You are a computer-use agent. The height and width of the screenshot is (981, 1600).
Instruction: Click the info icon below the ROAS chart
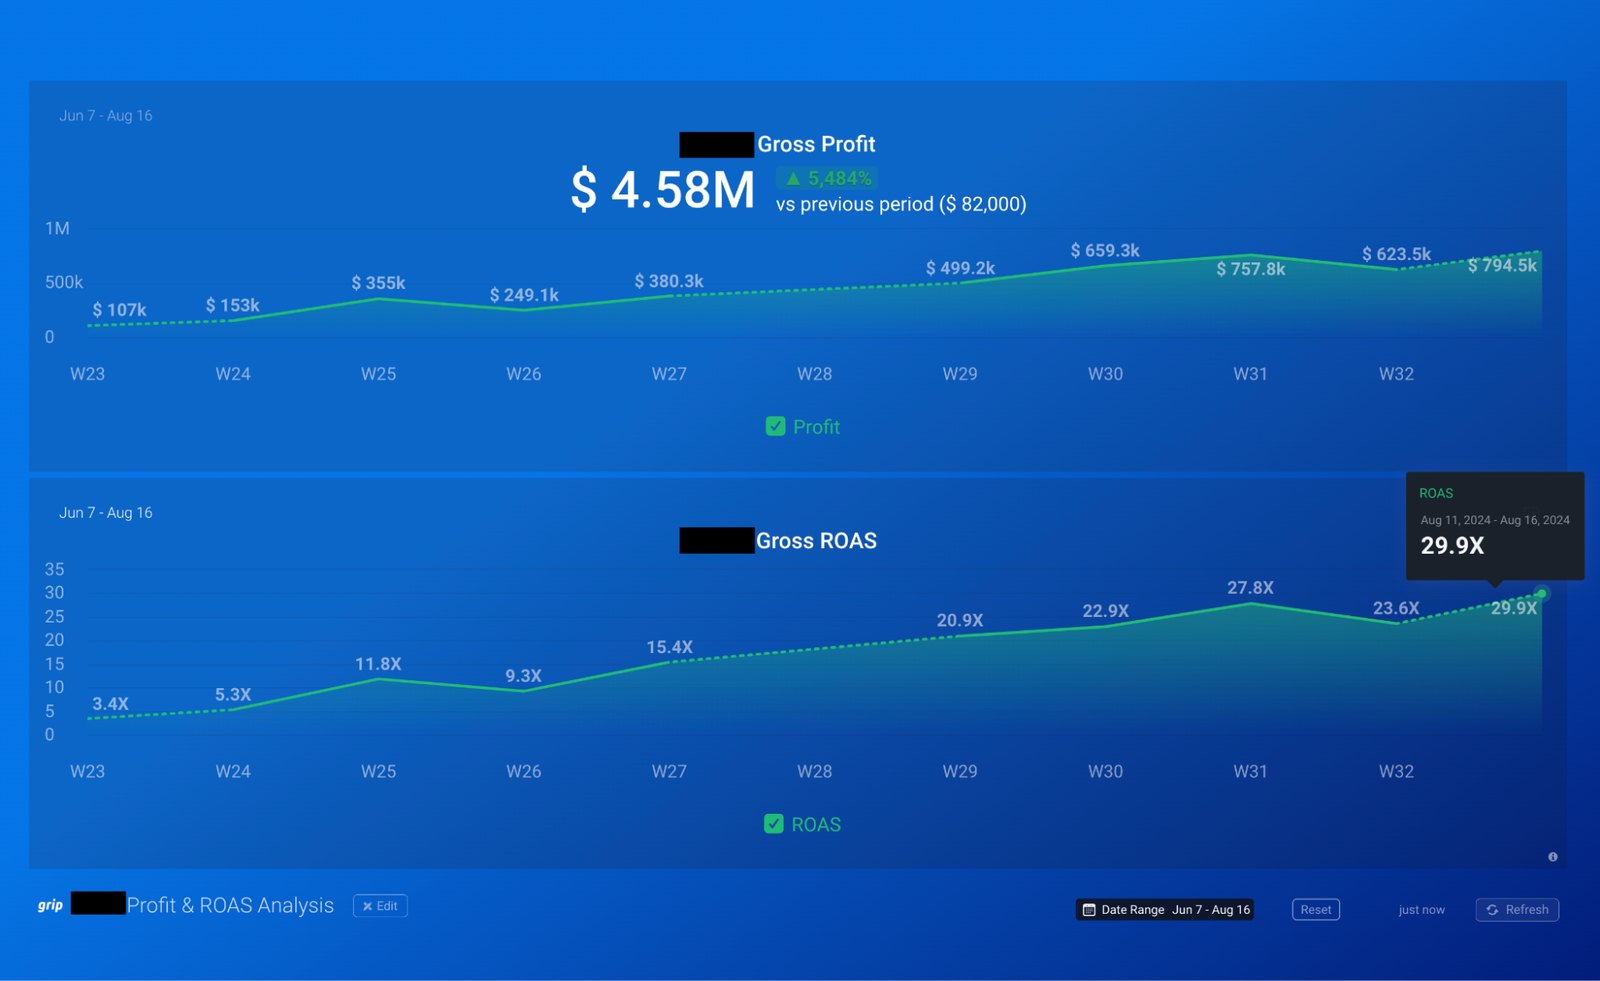tap(1552, 857)
